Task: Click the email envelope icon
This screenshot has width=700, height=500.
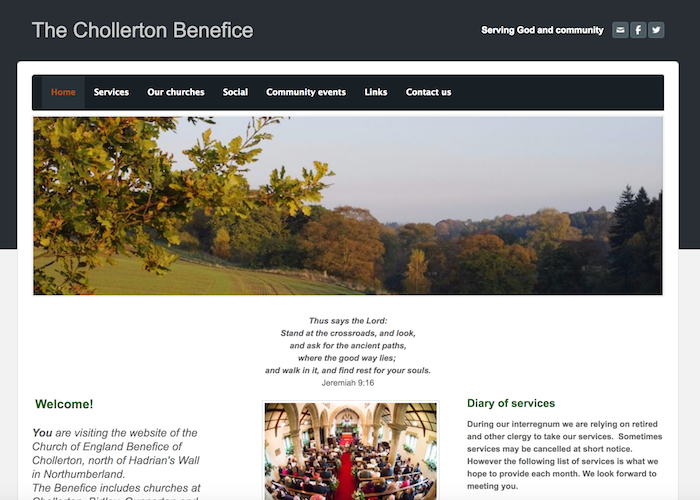Action: tap(620, 30)
